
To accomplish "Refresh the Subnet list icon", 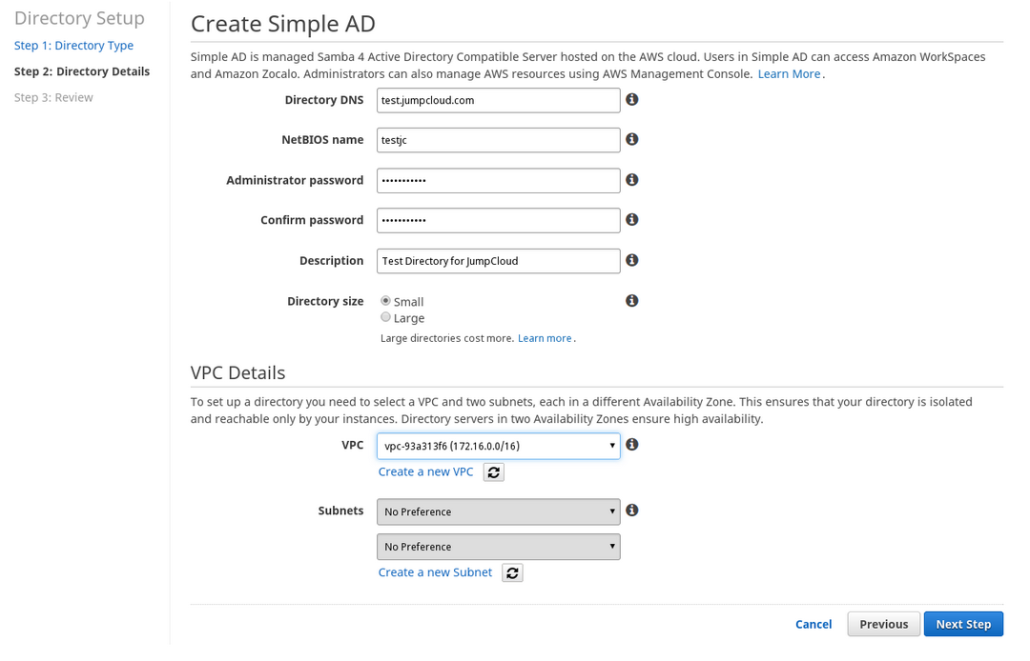I will pos(512,573).
